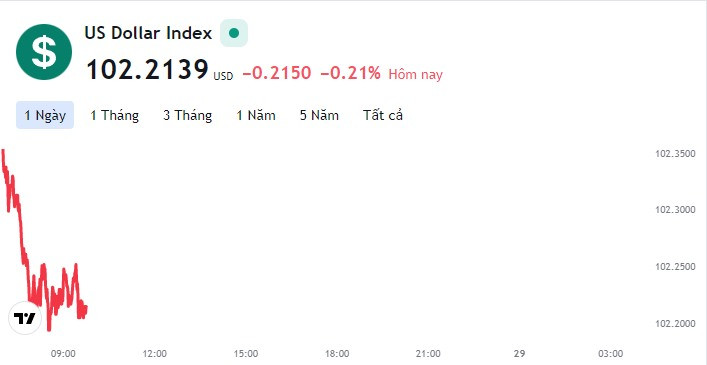Click the 29 date axis marker

(519, 354)
